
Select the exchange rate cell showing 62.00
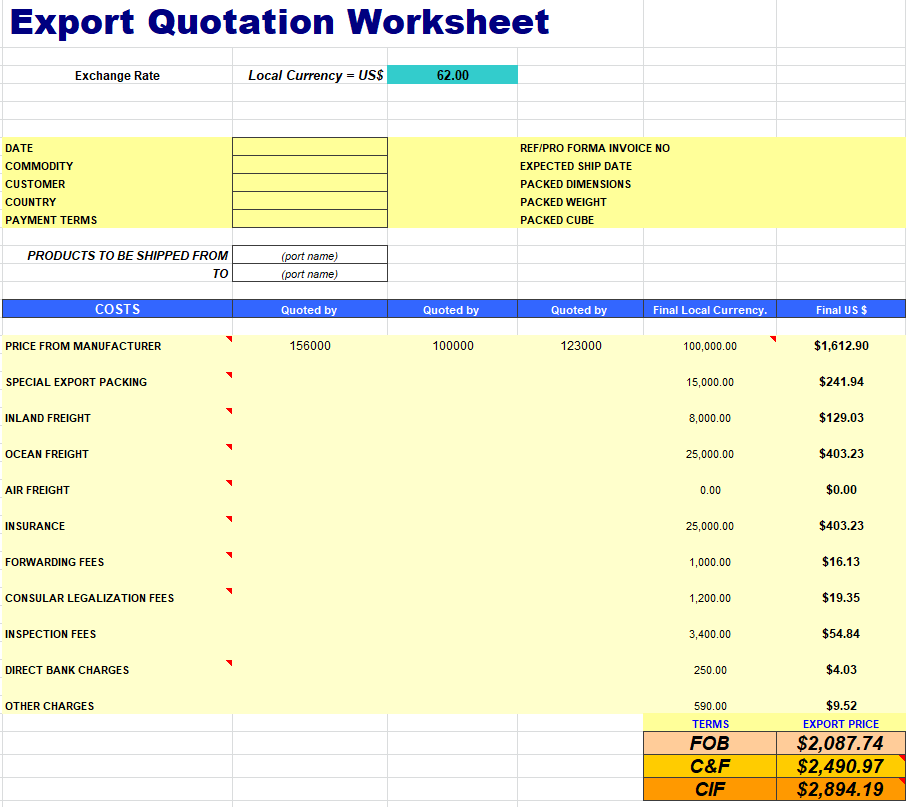point(452,75)
